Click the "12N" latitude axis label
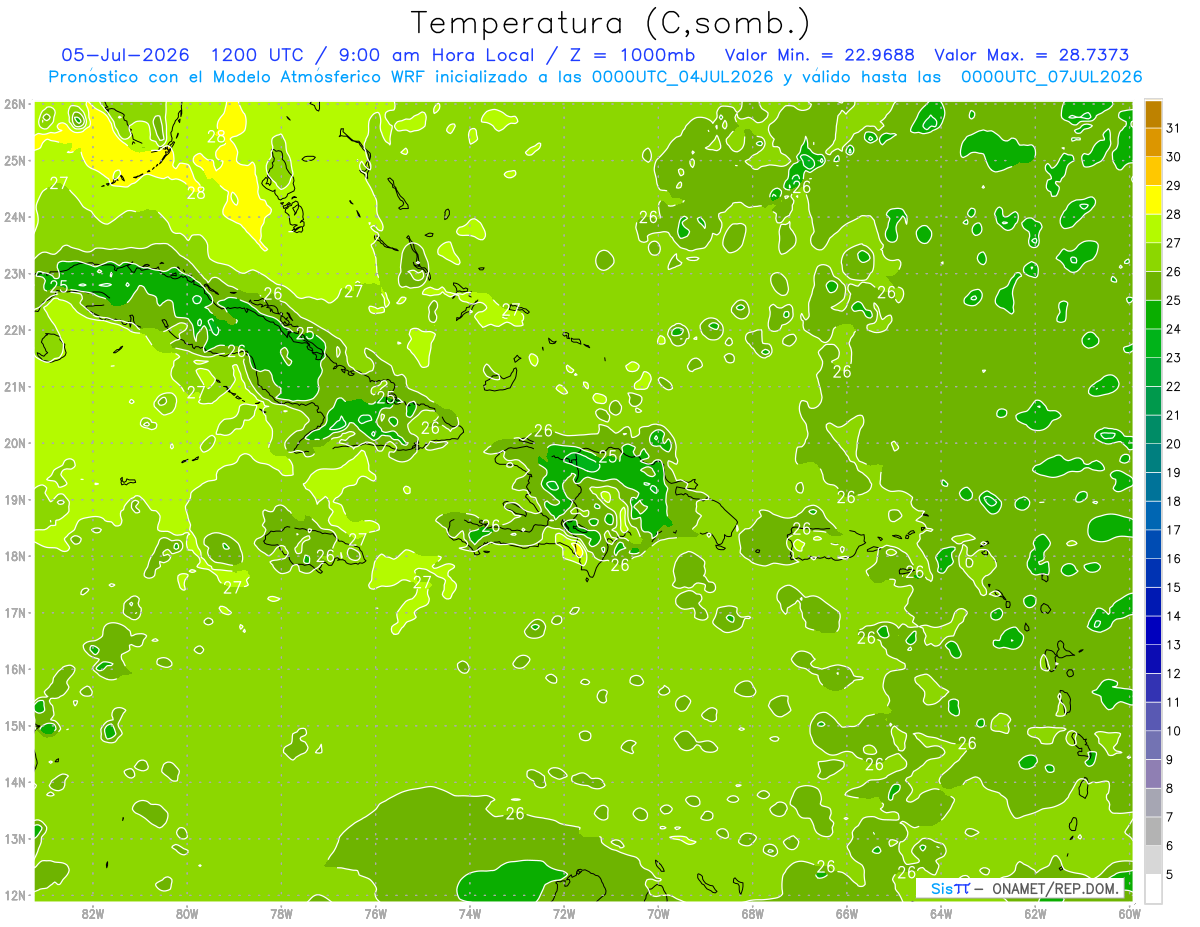This screenshot has height=927, width=1200. [x=14, y=895]
